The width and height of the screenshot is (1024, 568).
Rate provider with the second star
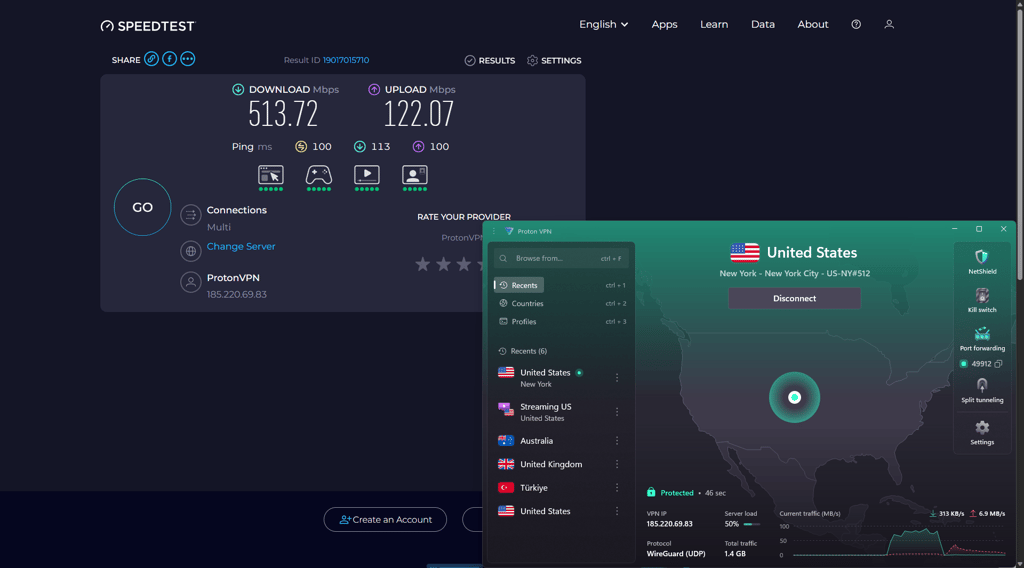point(443,264)
